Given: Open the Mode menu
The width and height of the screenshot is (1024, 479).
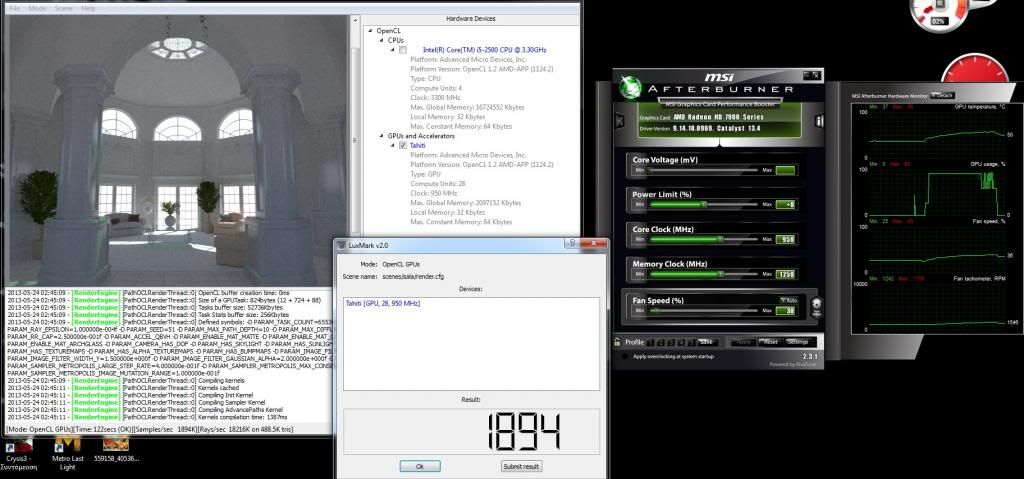Looking at the screenshot, I should click(x=37, y=8).
